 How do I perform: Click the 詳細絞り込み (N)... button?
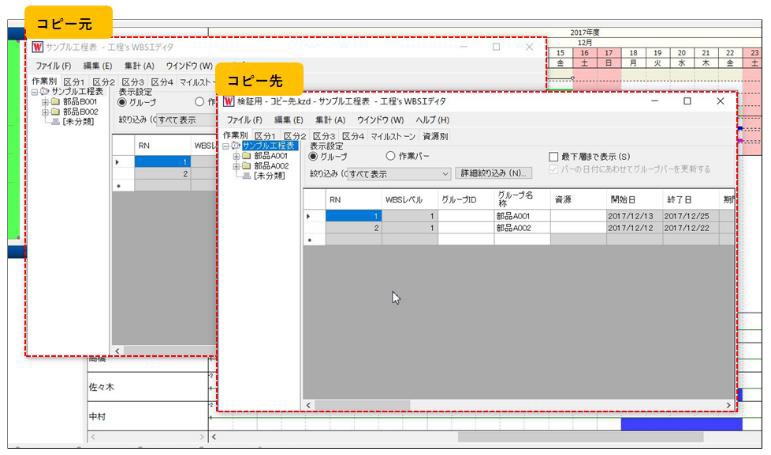tap(495, 174)
